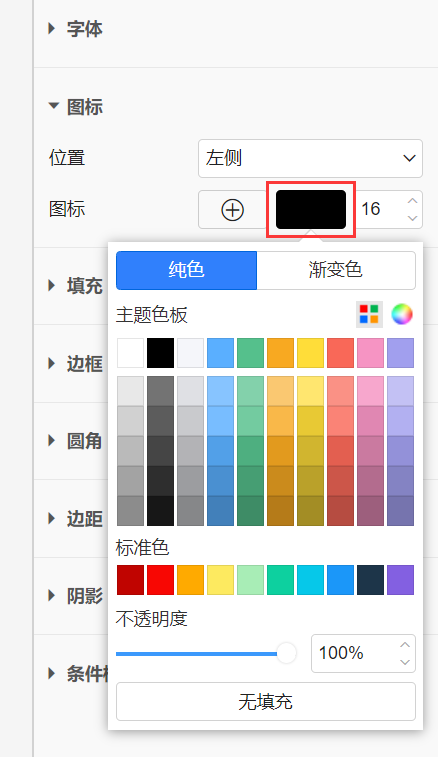Pick the darkest blue theme shade

pyautogui.click(x=220, y=511)
